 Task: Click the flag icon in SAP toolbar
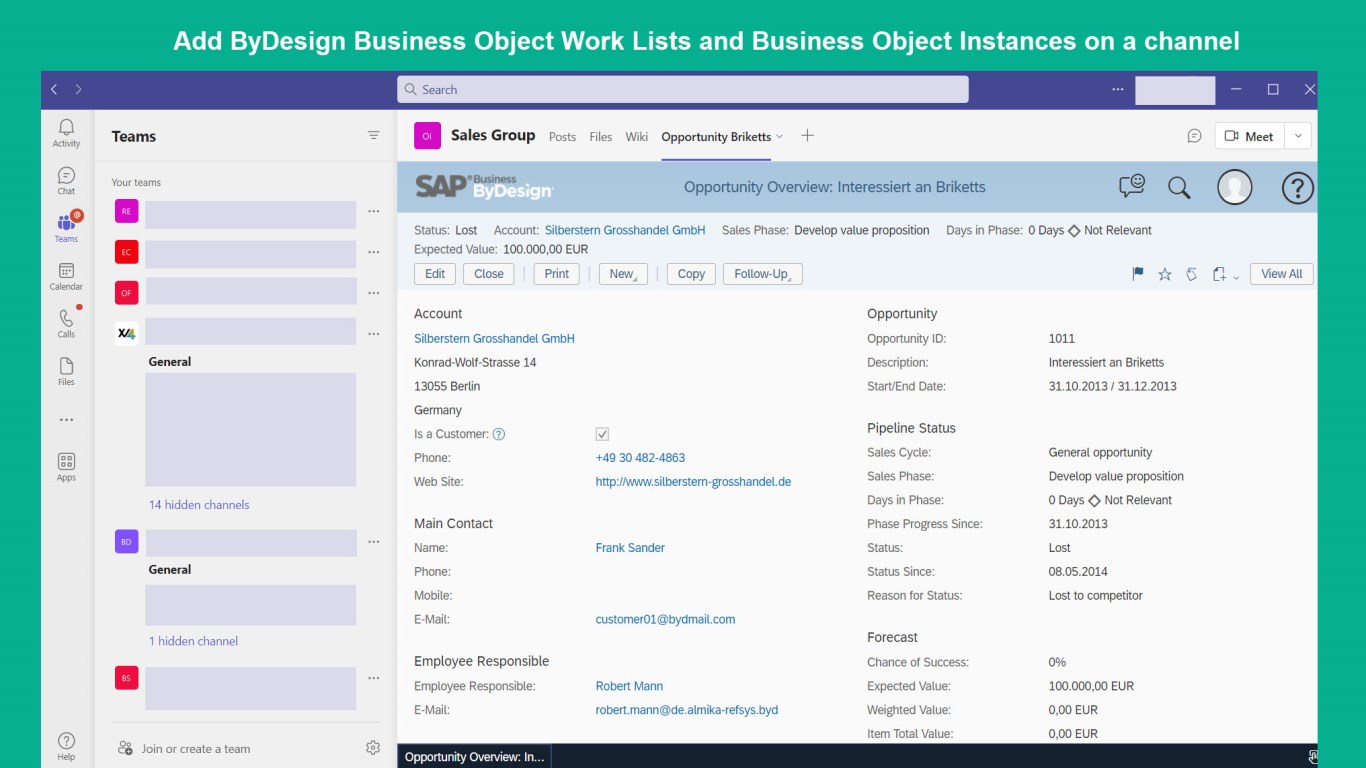coord(1137,274)
